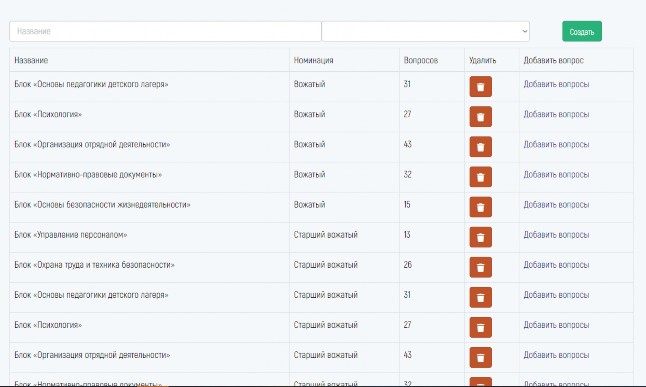This screenshot has height=387, width=646.
Task: Add questions to «Управление персоналом» block
Action: coord(556,235)
